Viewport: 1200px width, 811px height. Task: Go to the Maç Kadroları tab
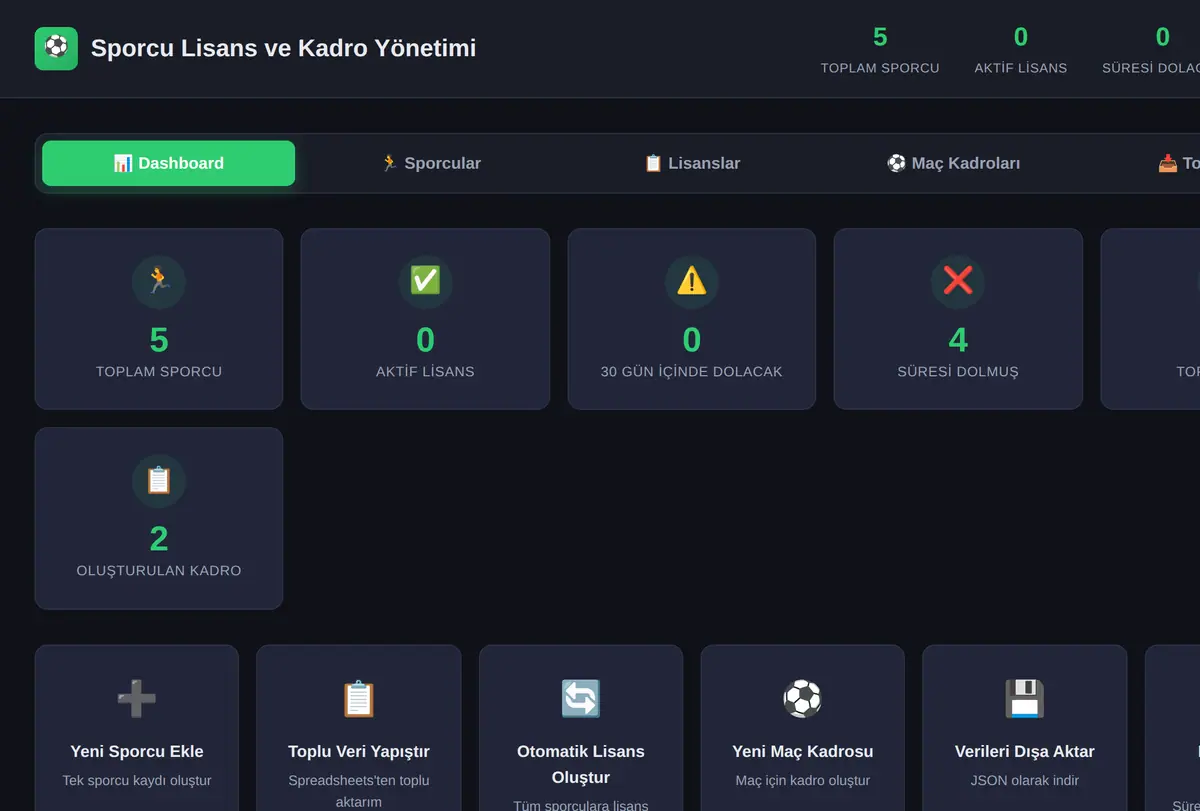954,163
